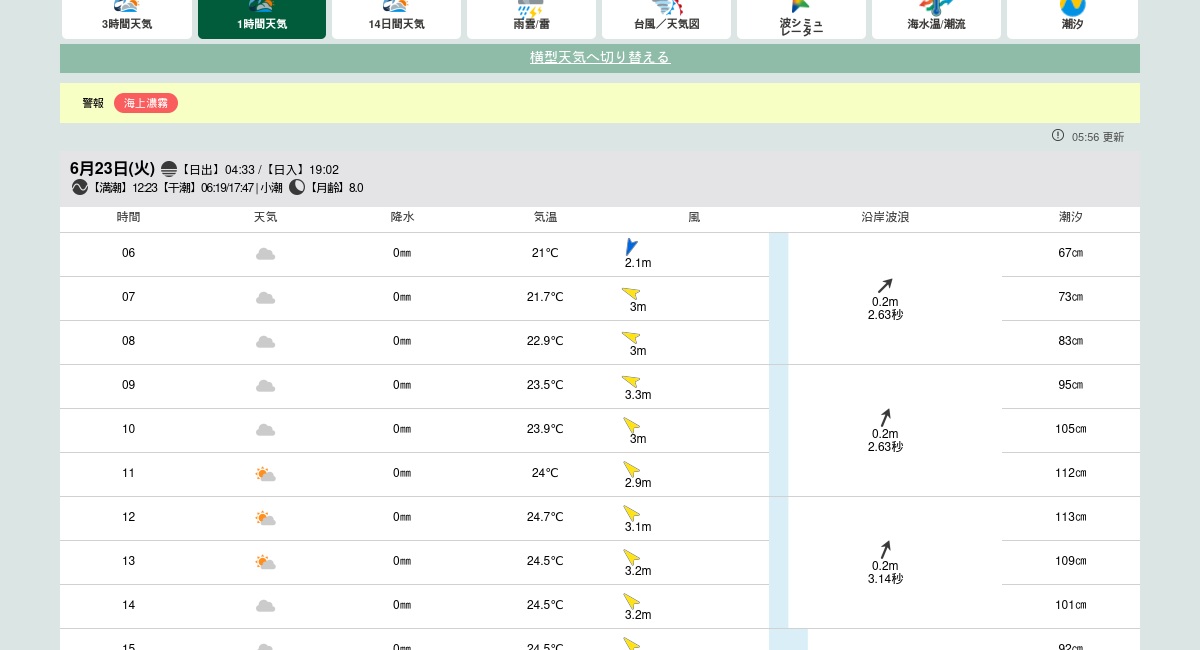
Task: Open the 波シミュレーター tab
Action: (801, 19)
